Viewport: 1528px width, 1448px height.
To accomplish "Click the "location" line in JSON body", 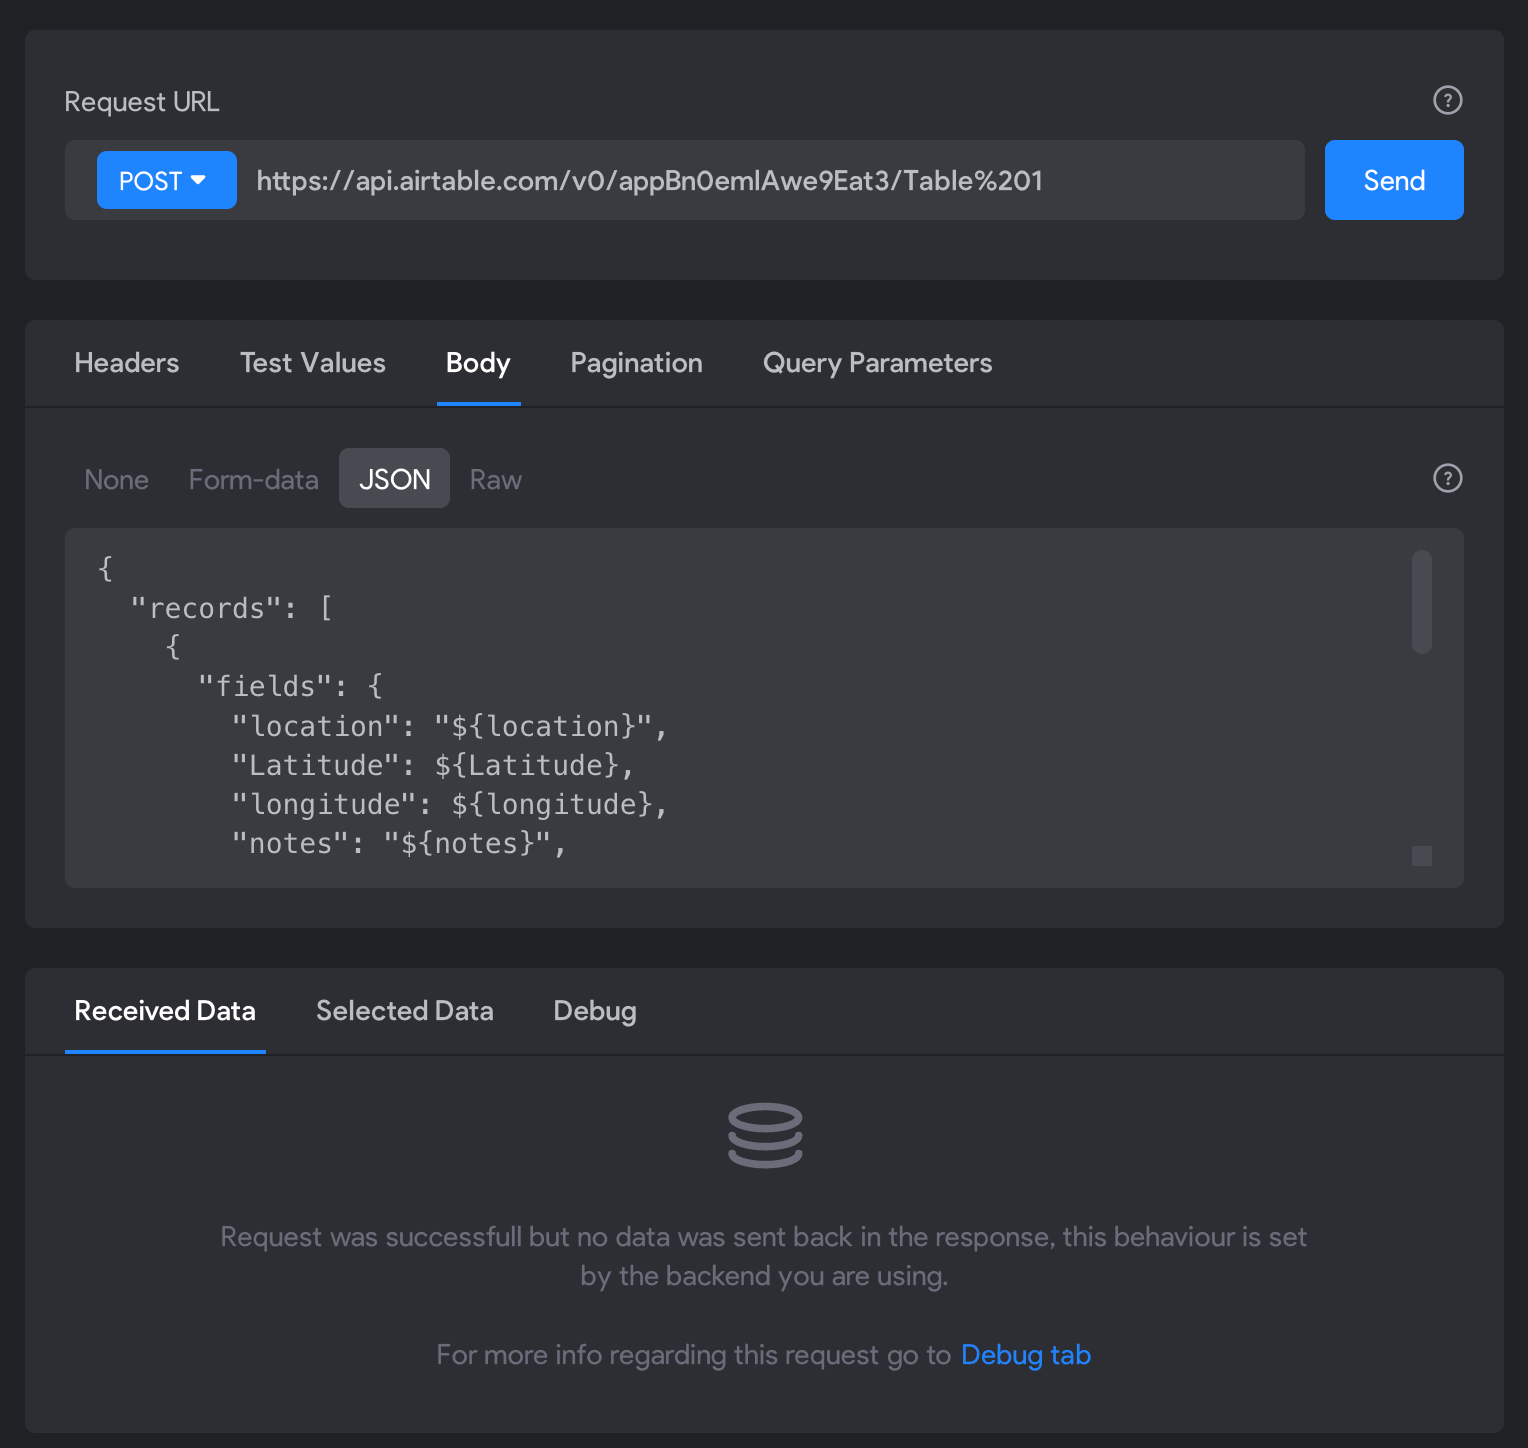I will [449, 726].
